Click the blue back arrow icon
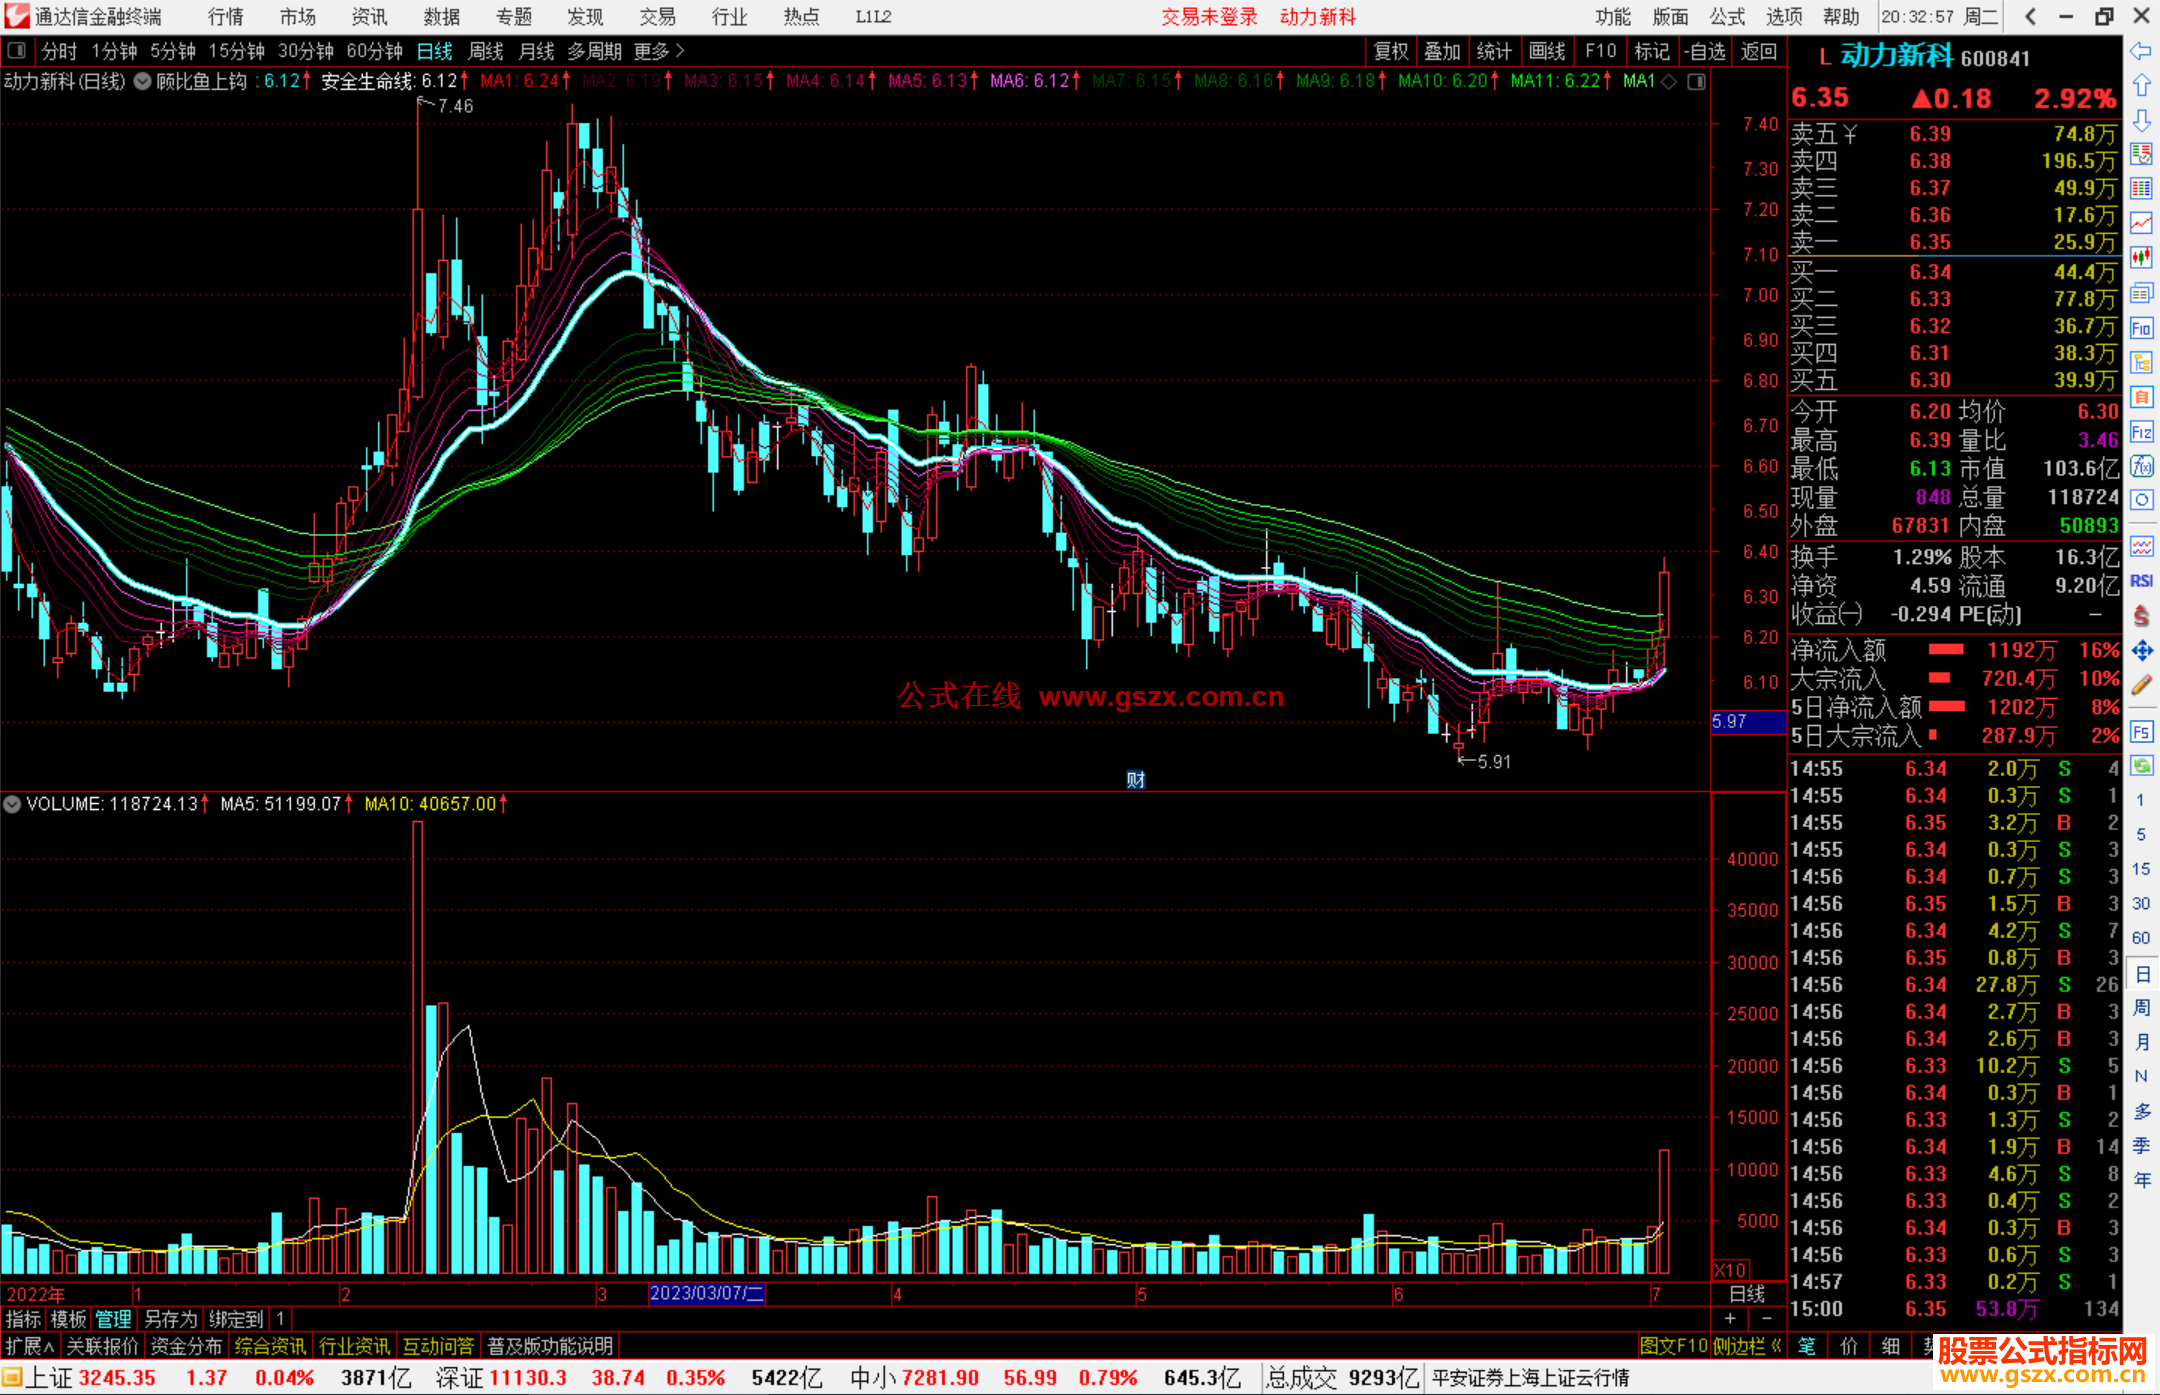The image size is (2160, 1395). click(x=2141, y=51)
